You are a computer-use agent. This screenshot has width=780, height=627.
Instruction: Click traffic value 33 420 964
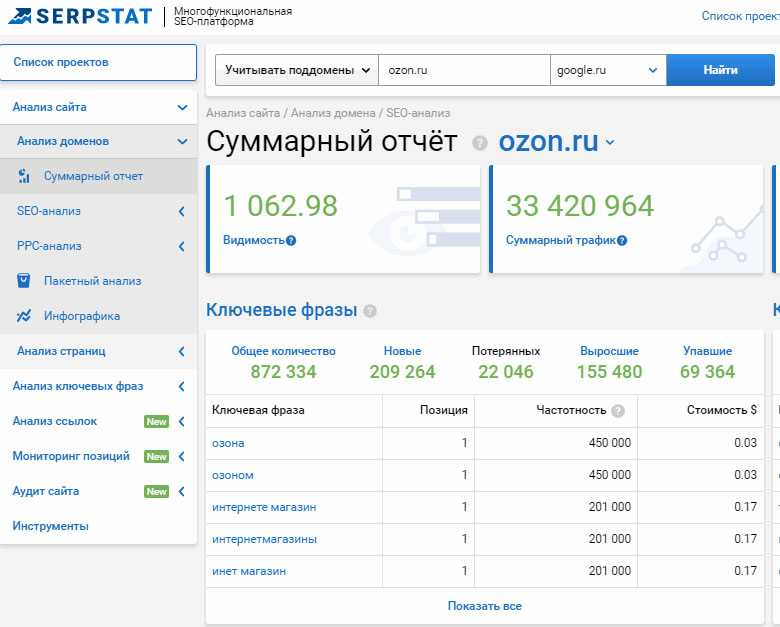pyautogui.click(x=580, y=206)
